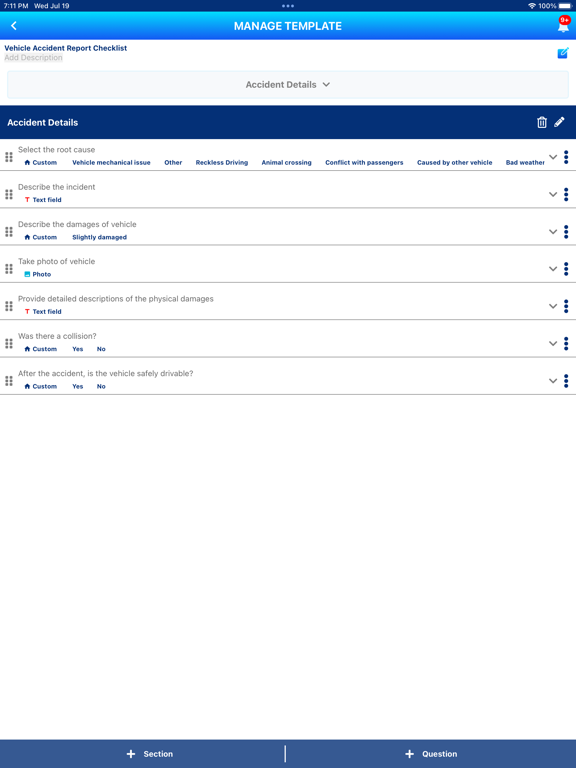Viewport: 576px width, 768px height.
Task: Tap the 7:11 PM clock in the status bar
Action: coord(16,6)
